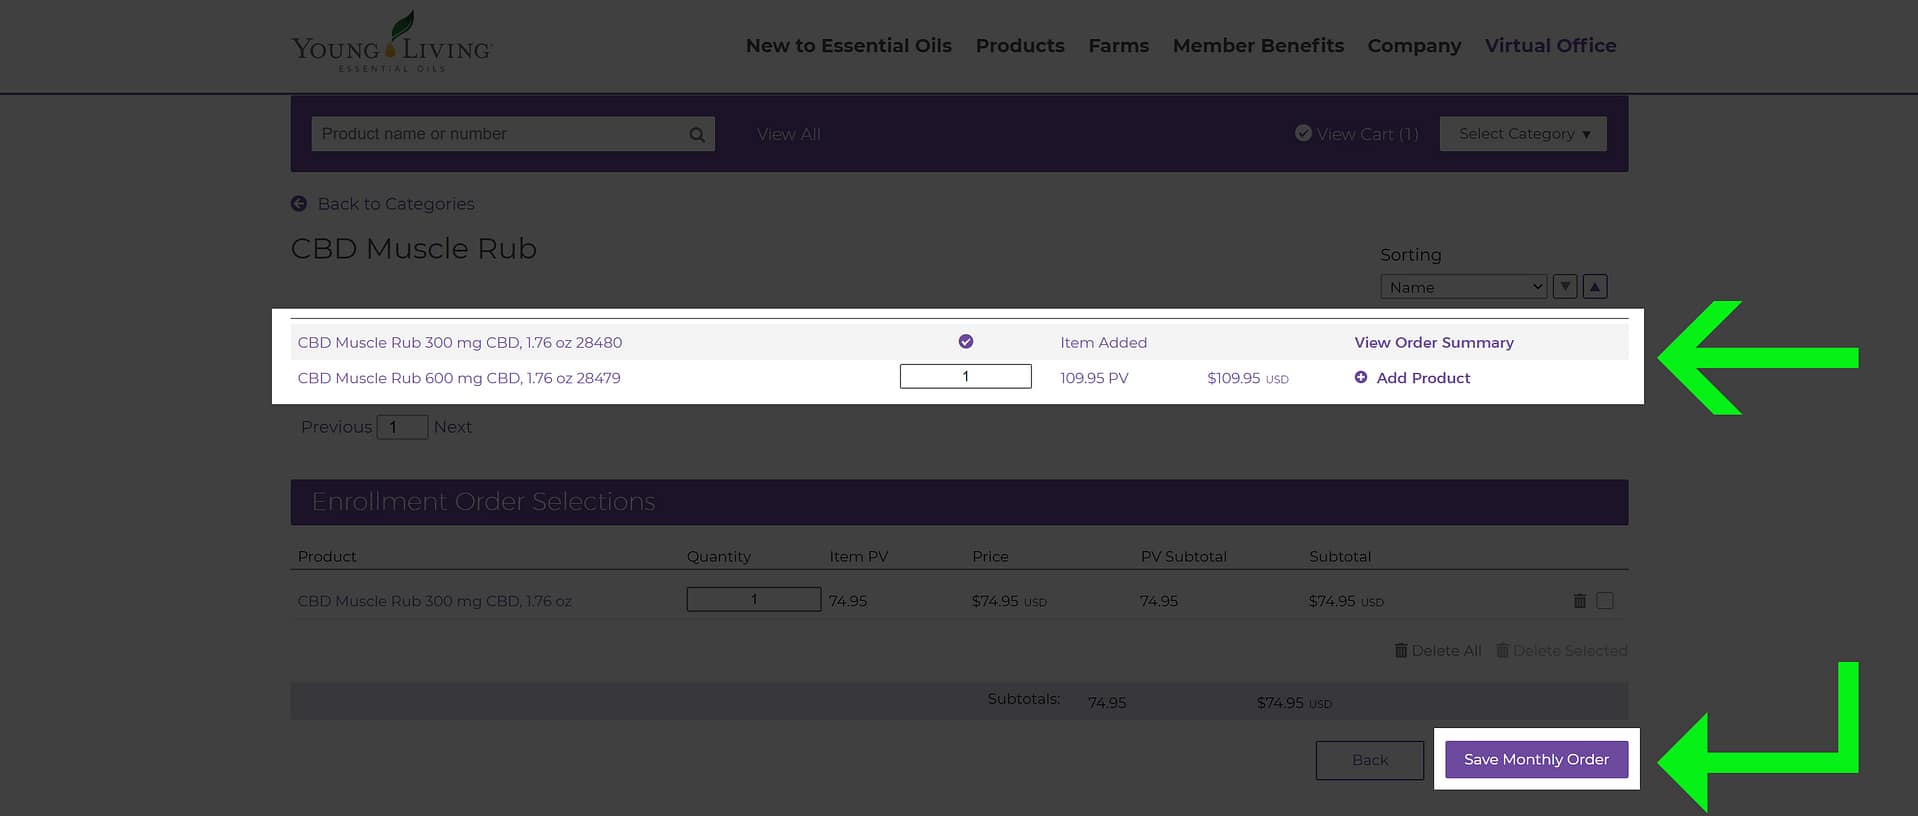Viewport: 1918px width, 816px height.
Task: Go to Member Benefits in navigation
Action: tap(1258, 46)
